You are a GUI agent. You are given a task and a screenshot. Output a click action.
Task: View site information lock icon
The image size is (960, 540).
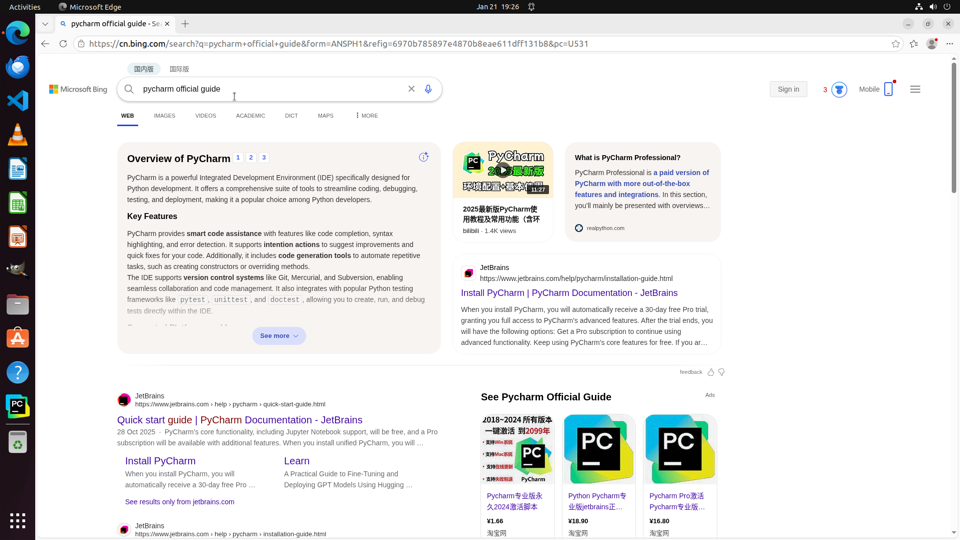click(x=81, y=43)
